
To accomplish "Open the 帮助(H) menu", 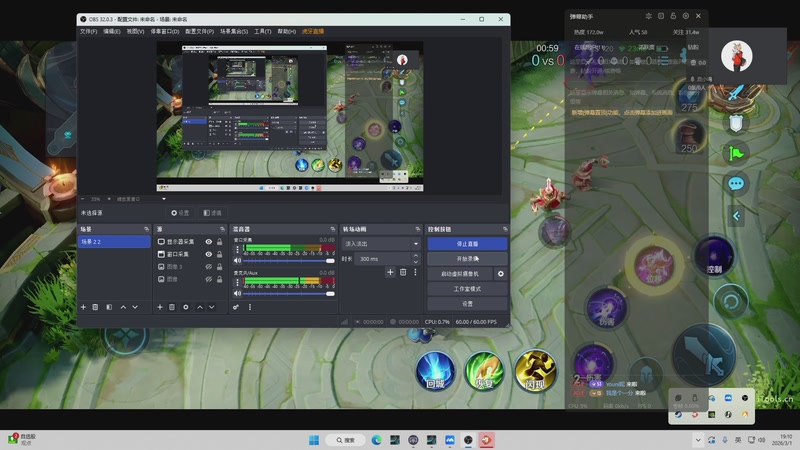I will [286, 32].
